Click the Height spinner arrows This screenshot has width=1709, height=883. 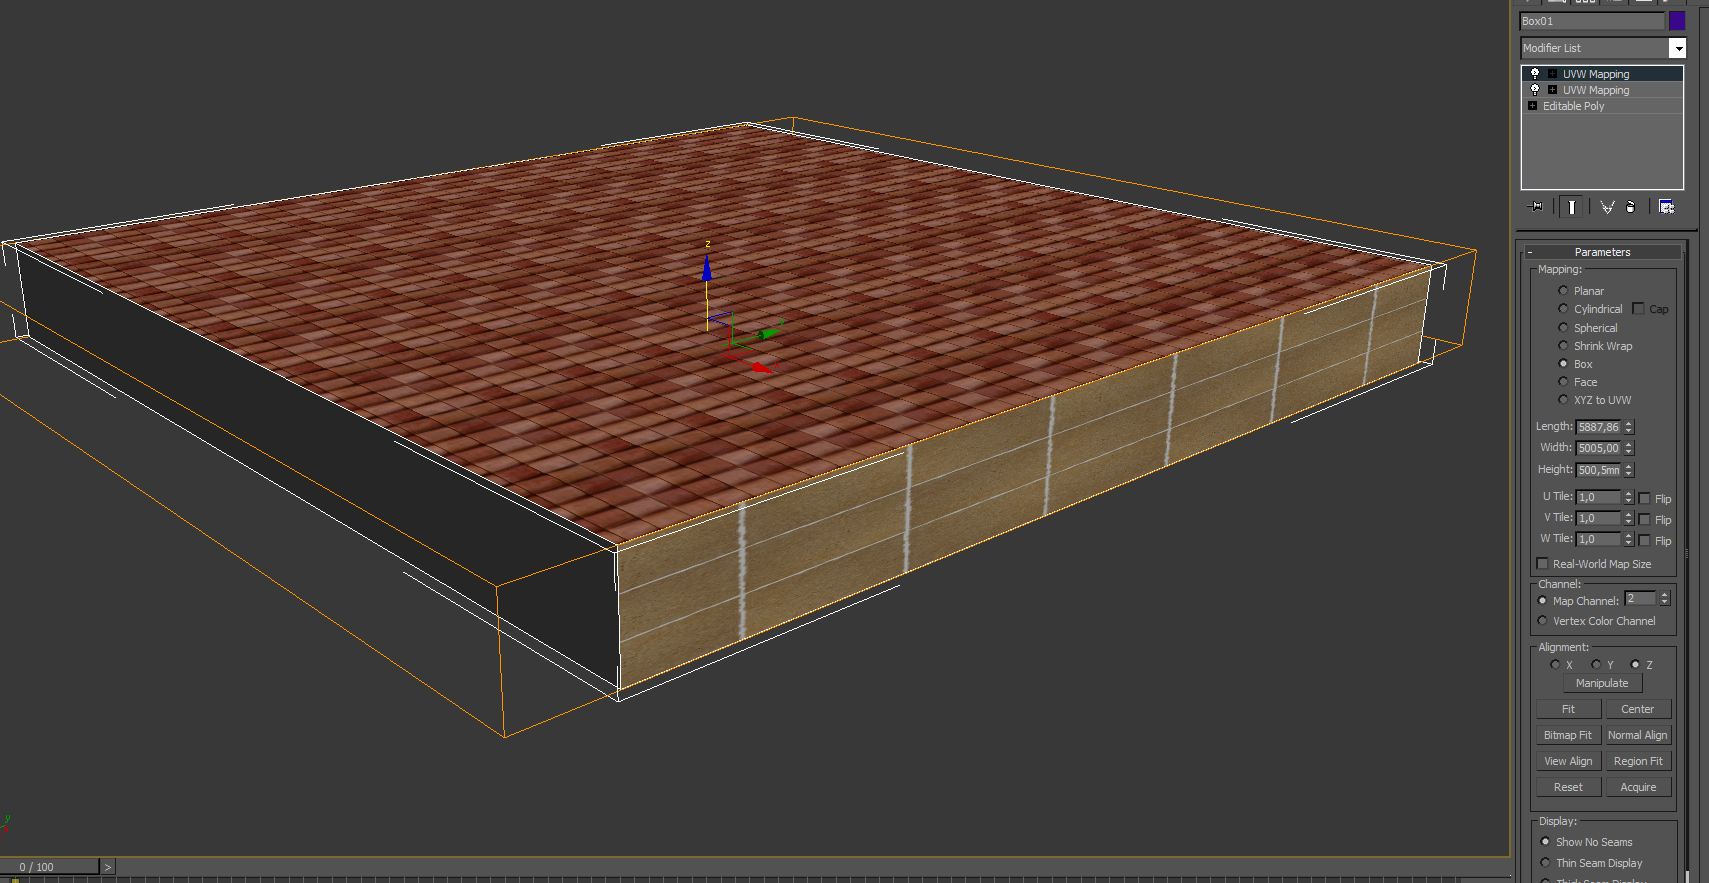click(1629, 470)
